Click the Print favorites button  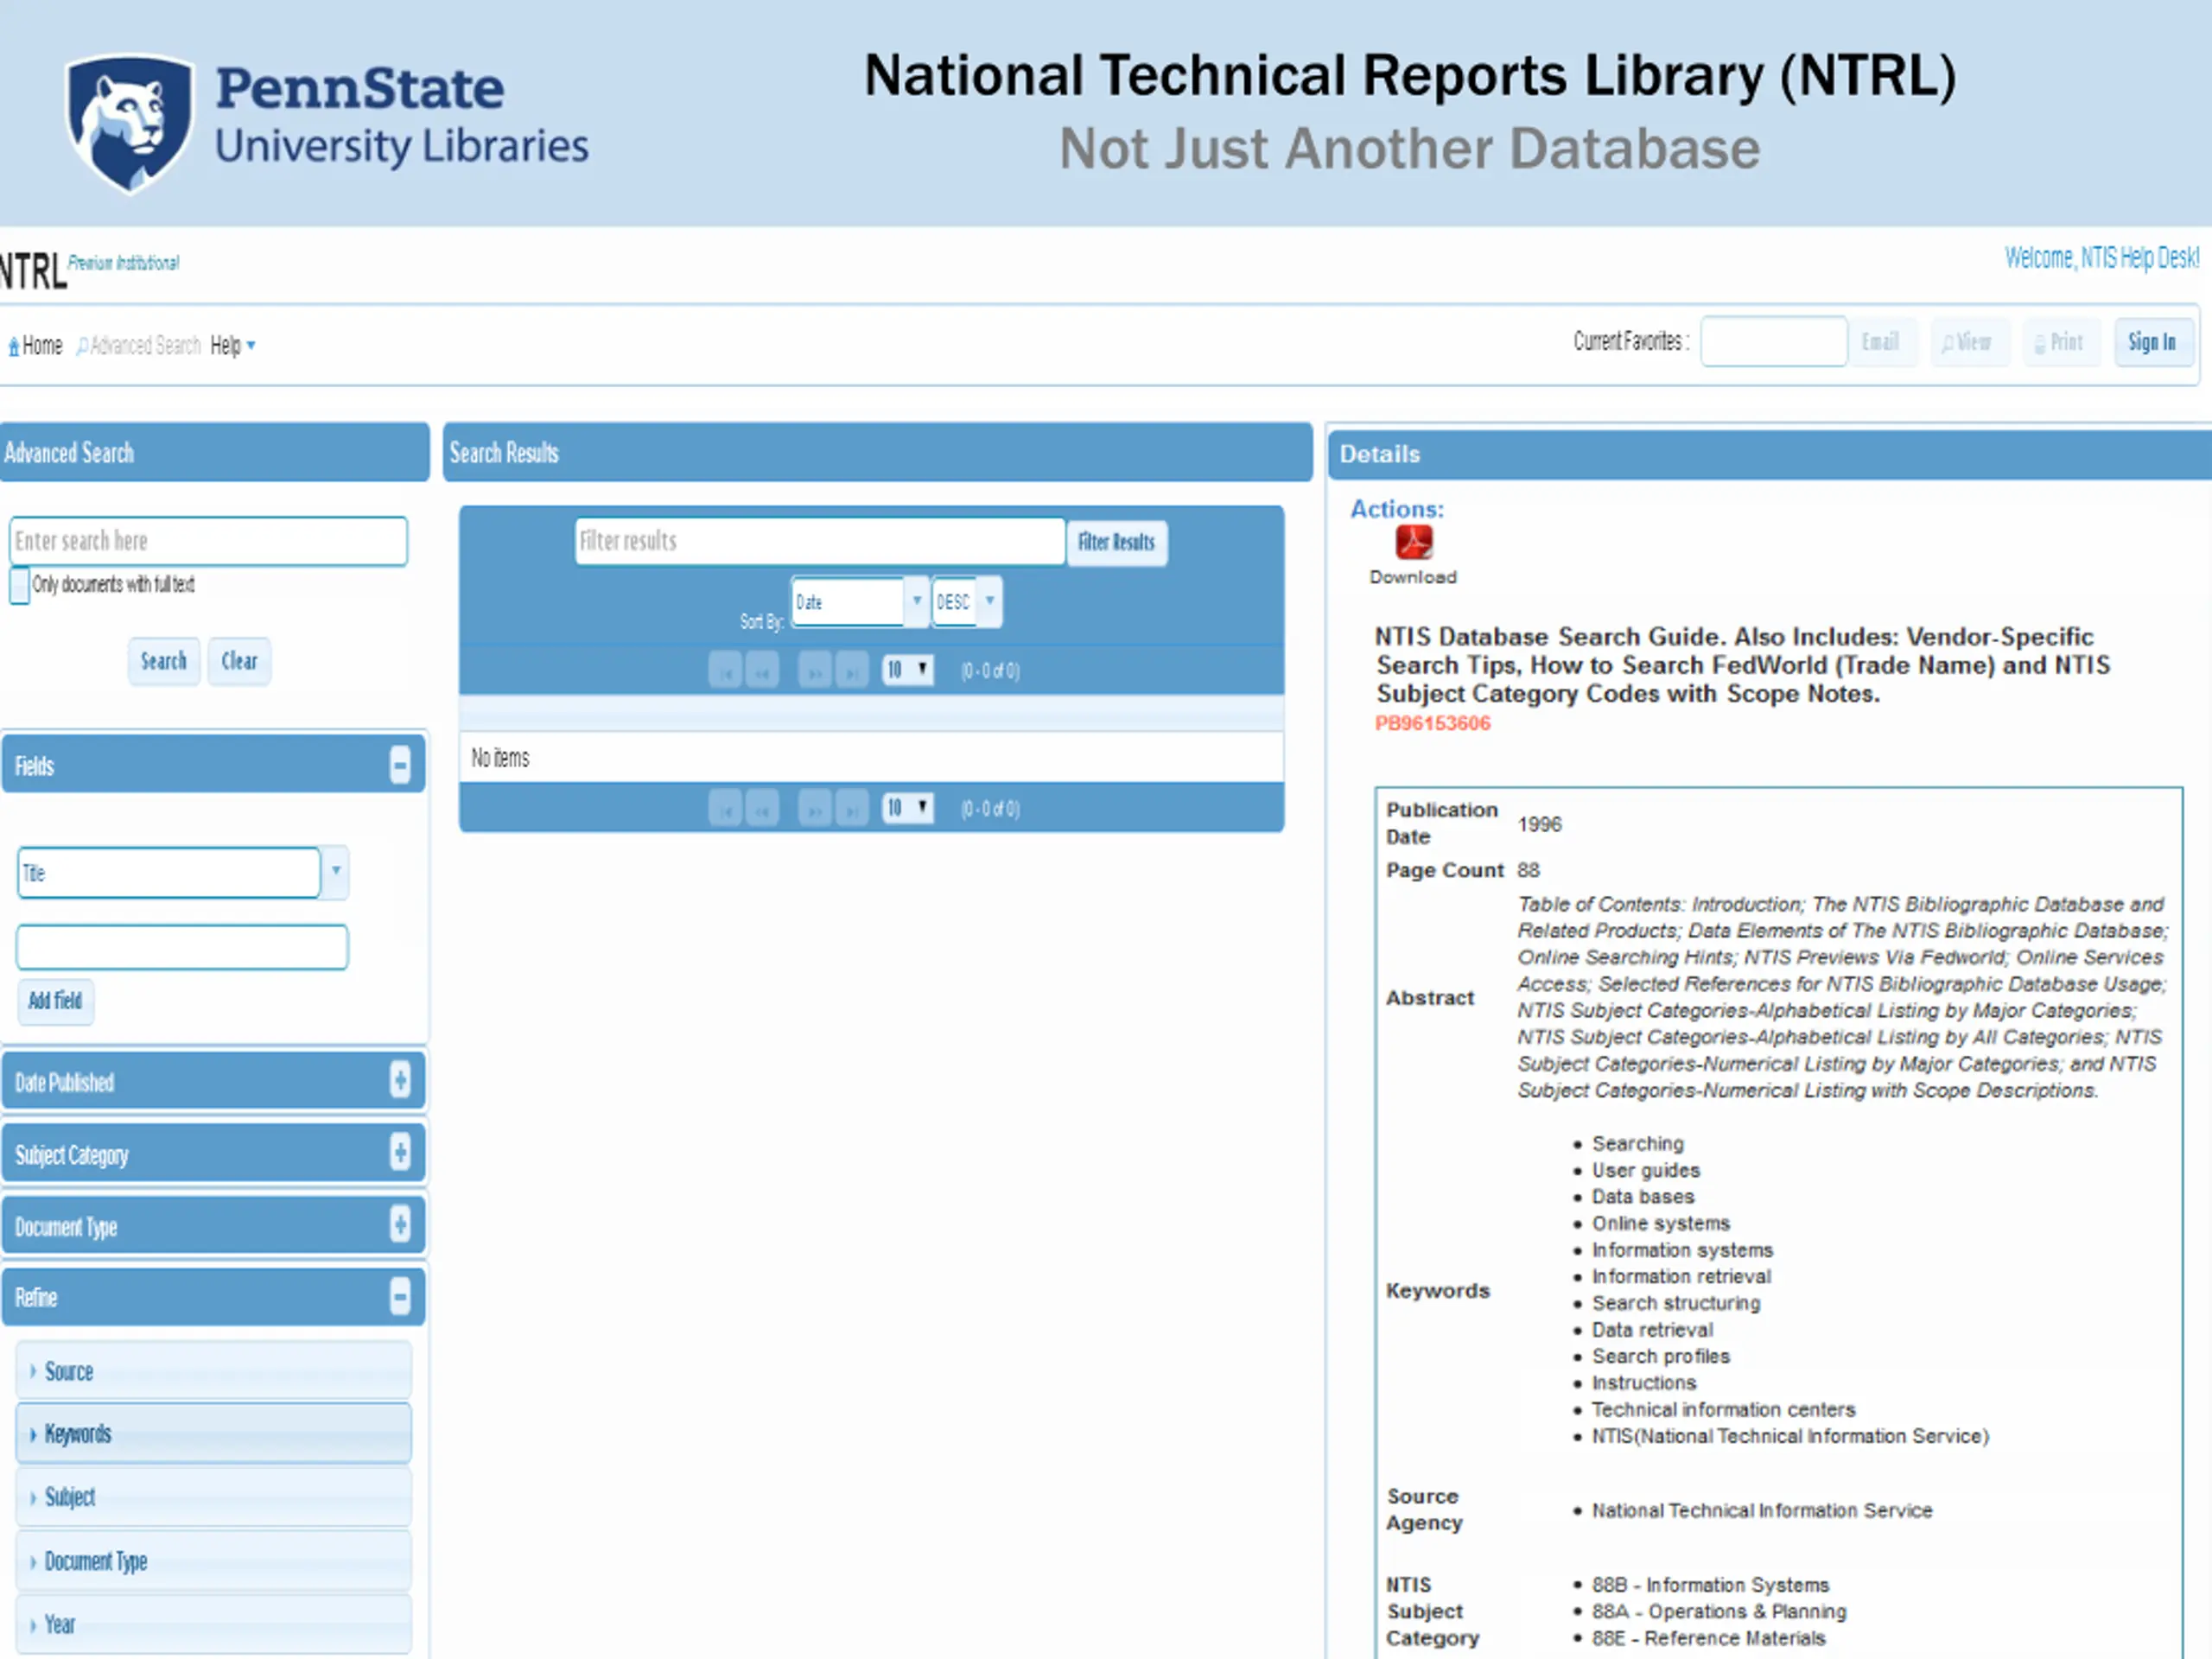(x=2060, y=342)
